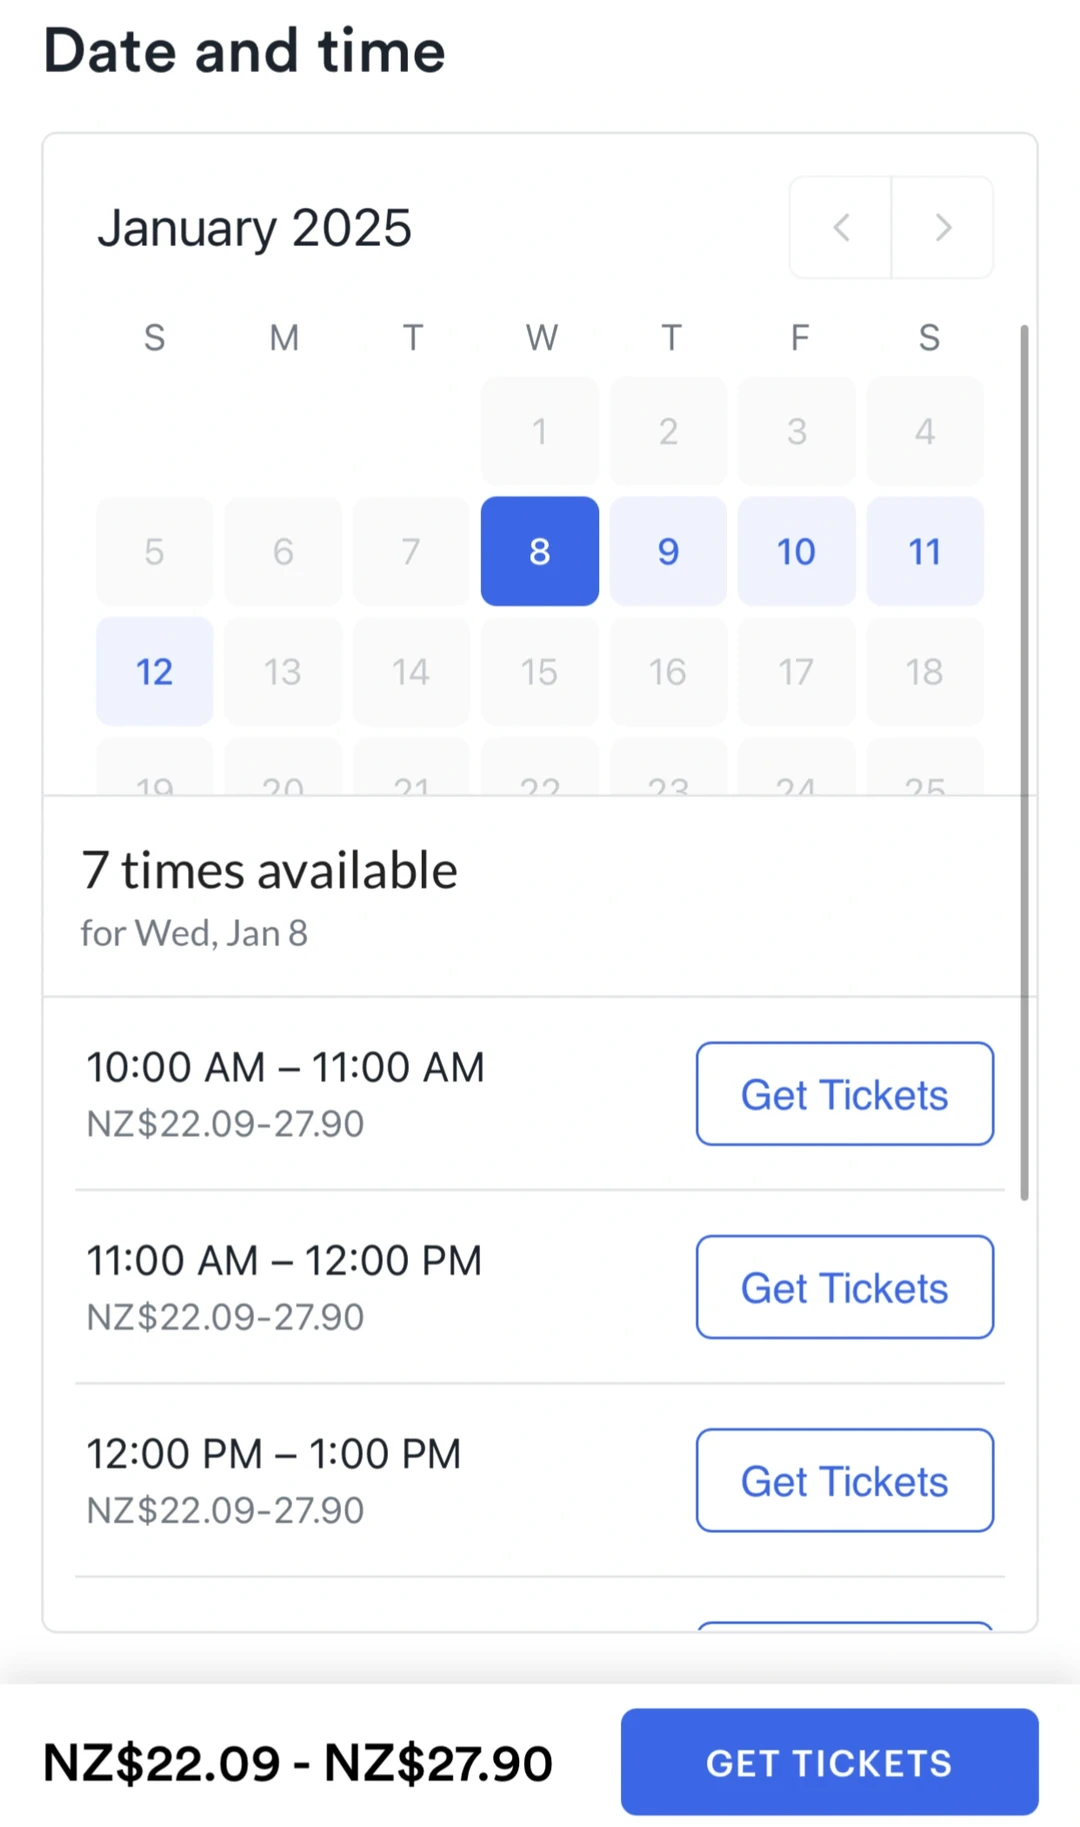
Task: Advance to the next month
Action: [x=942, y=228]
